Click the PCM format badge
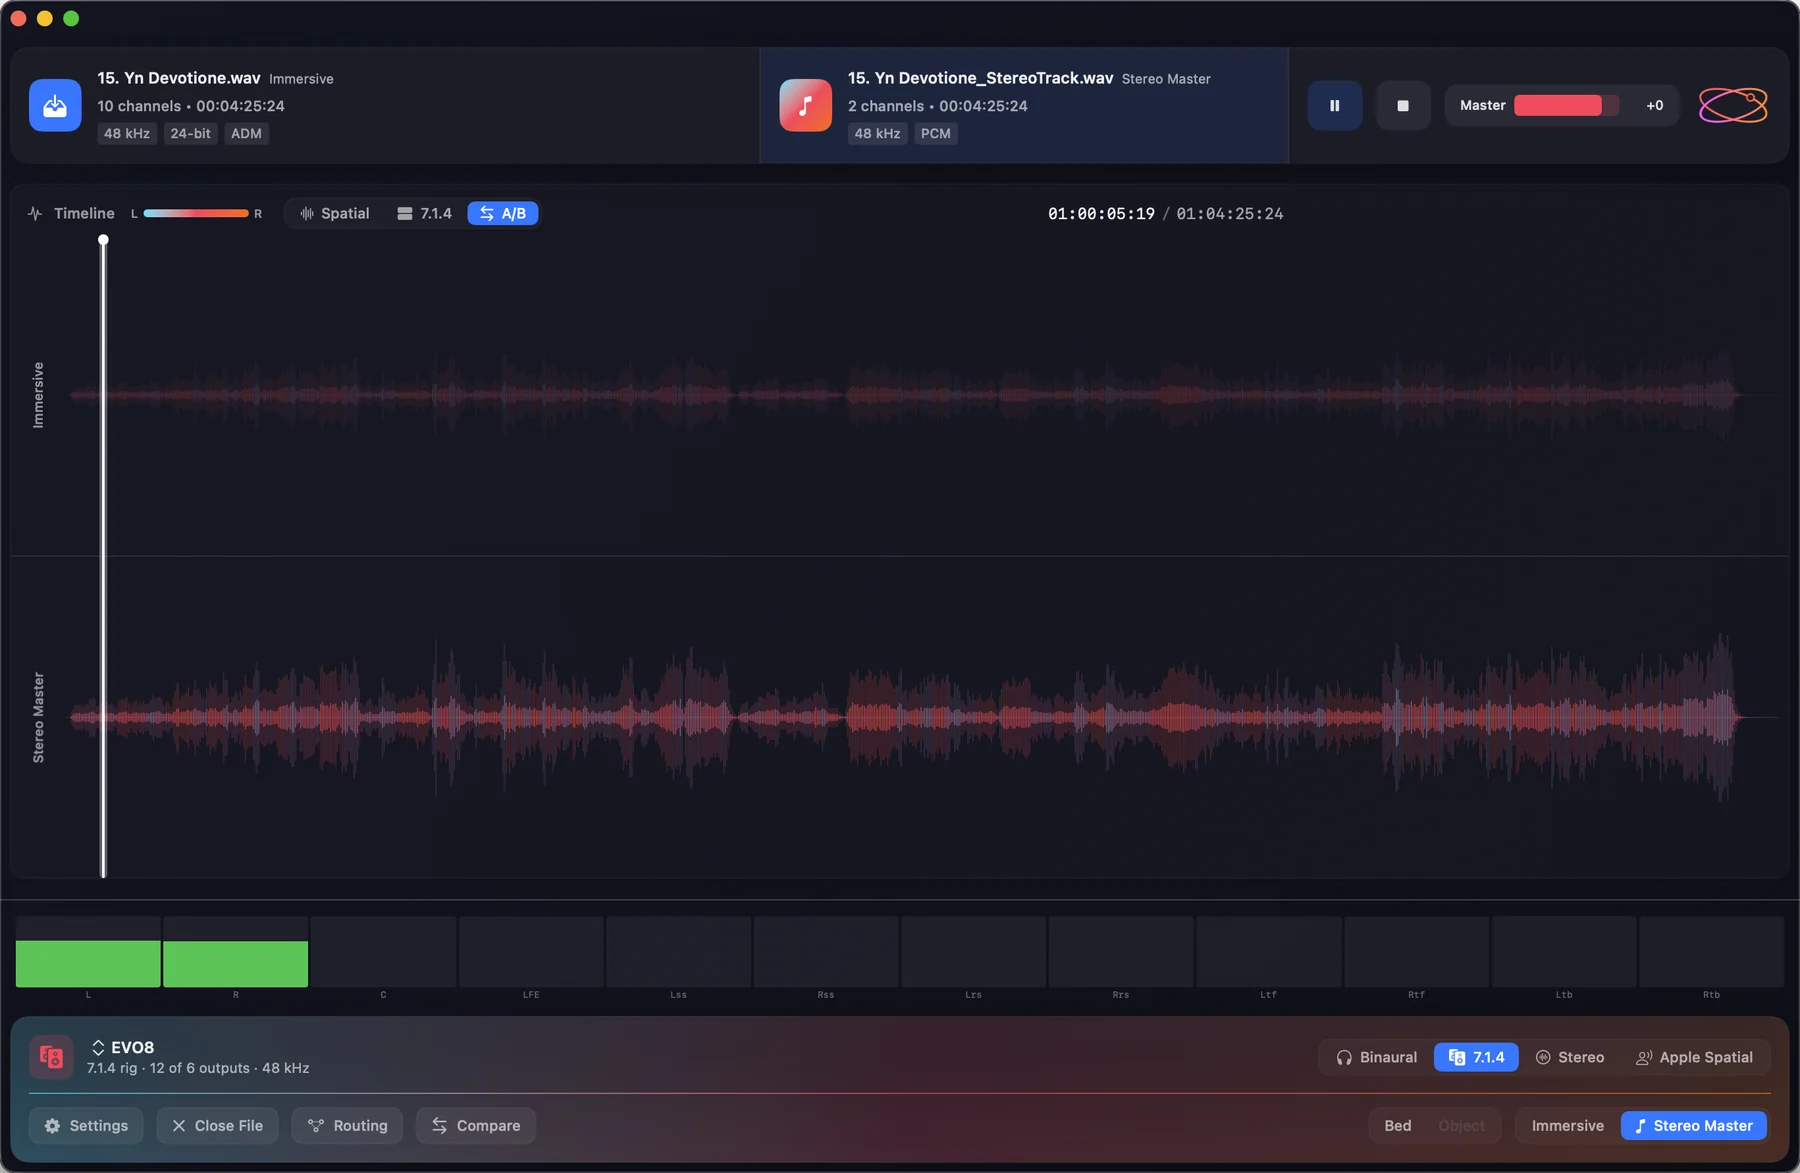Screen dimensions: 1800x1173 coord(936,133)
